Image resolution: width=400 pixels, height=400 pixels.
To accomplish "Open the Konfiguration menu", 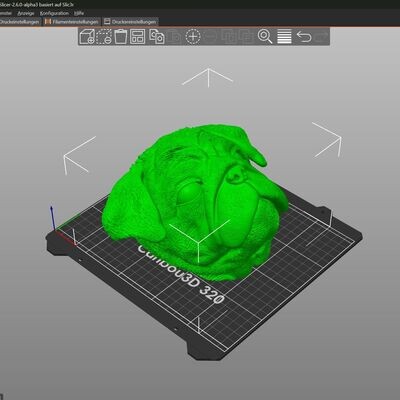I will pos(54,13).
